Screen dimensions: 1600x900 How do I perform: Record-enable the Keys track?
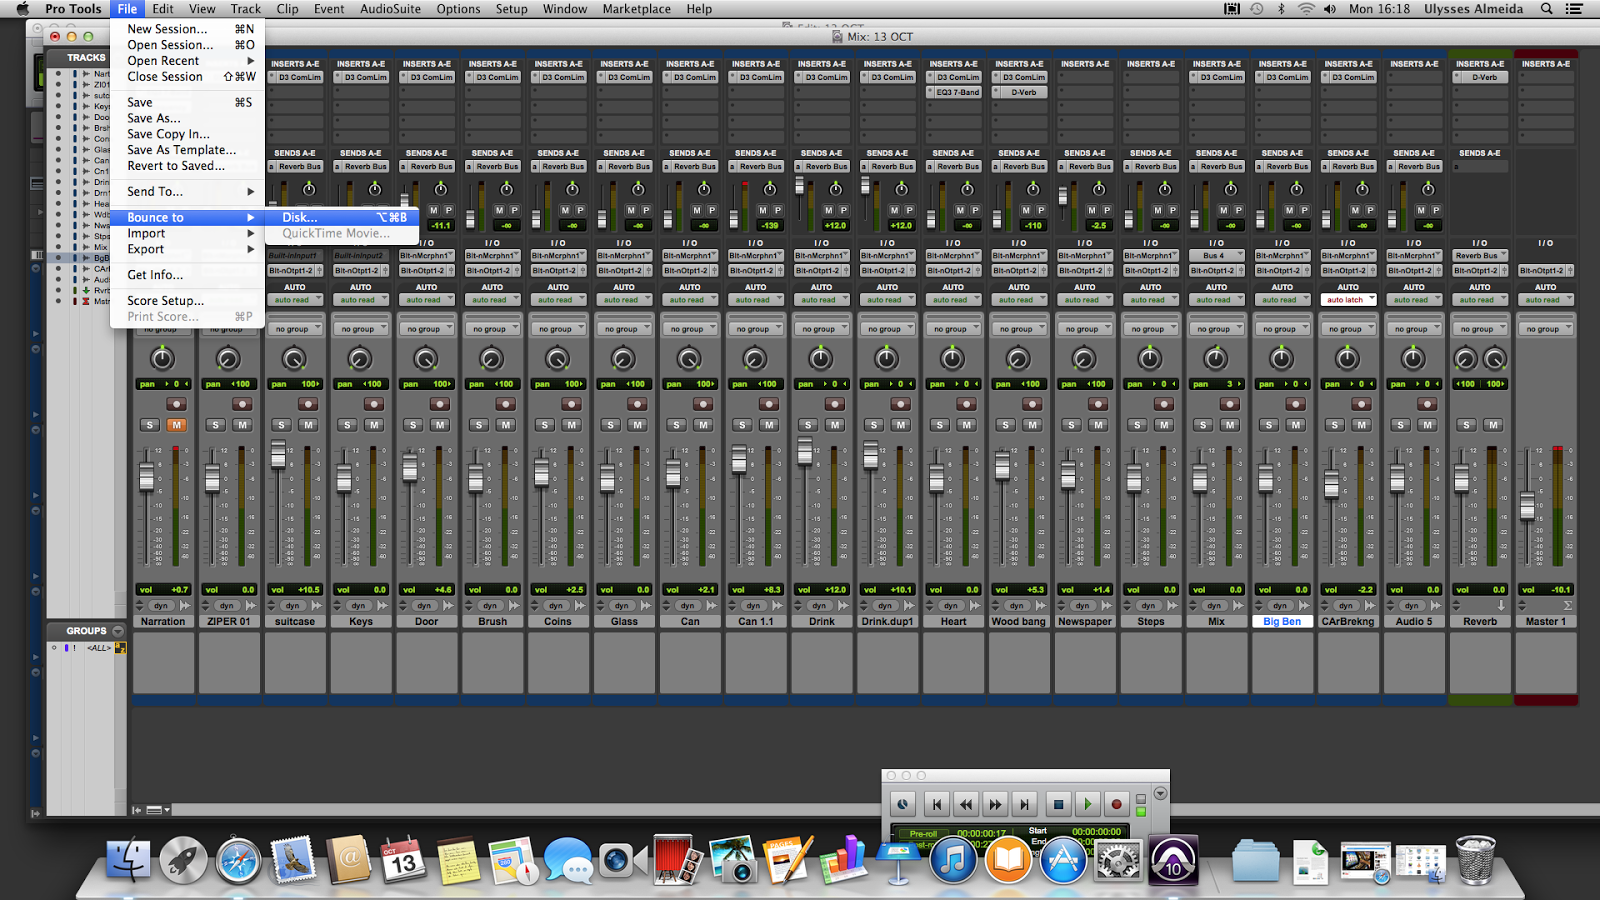click(374, 404)
